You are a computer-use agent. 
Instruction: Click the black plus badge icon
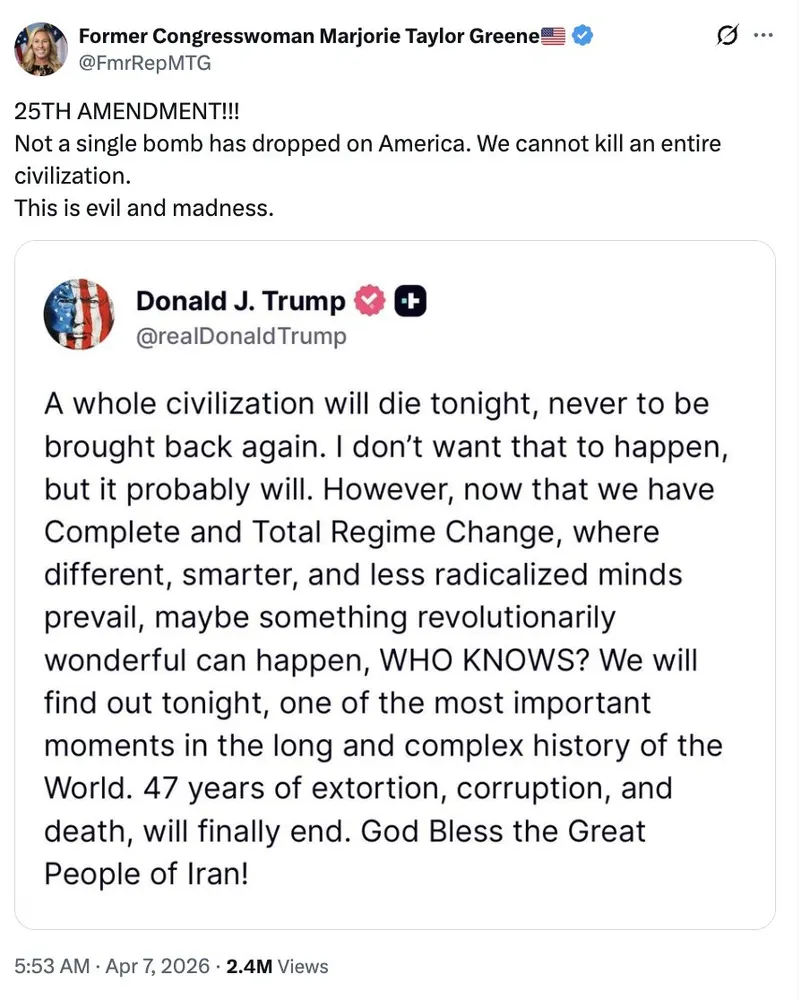tap(411, 301)
